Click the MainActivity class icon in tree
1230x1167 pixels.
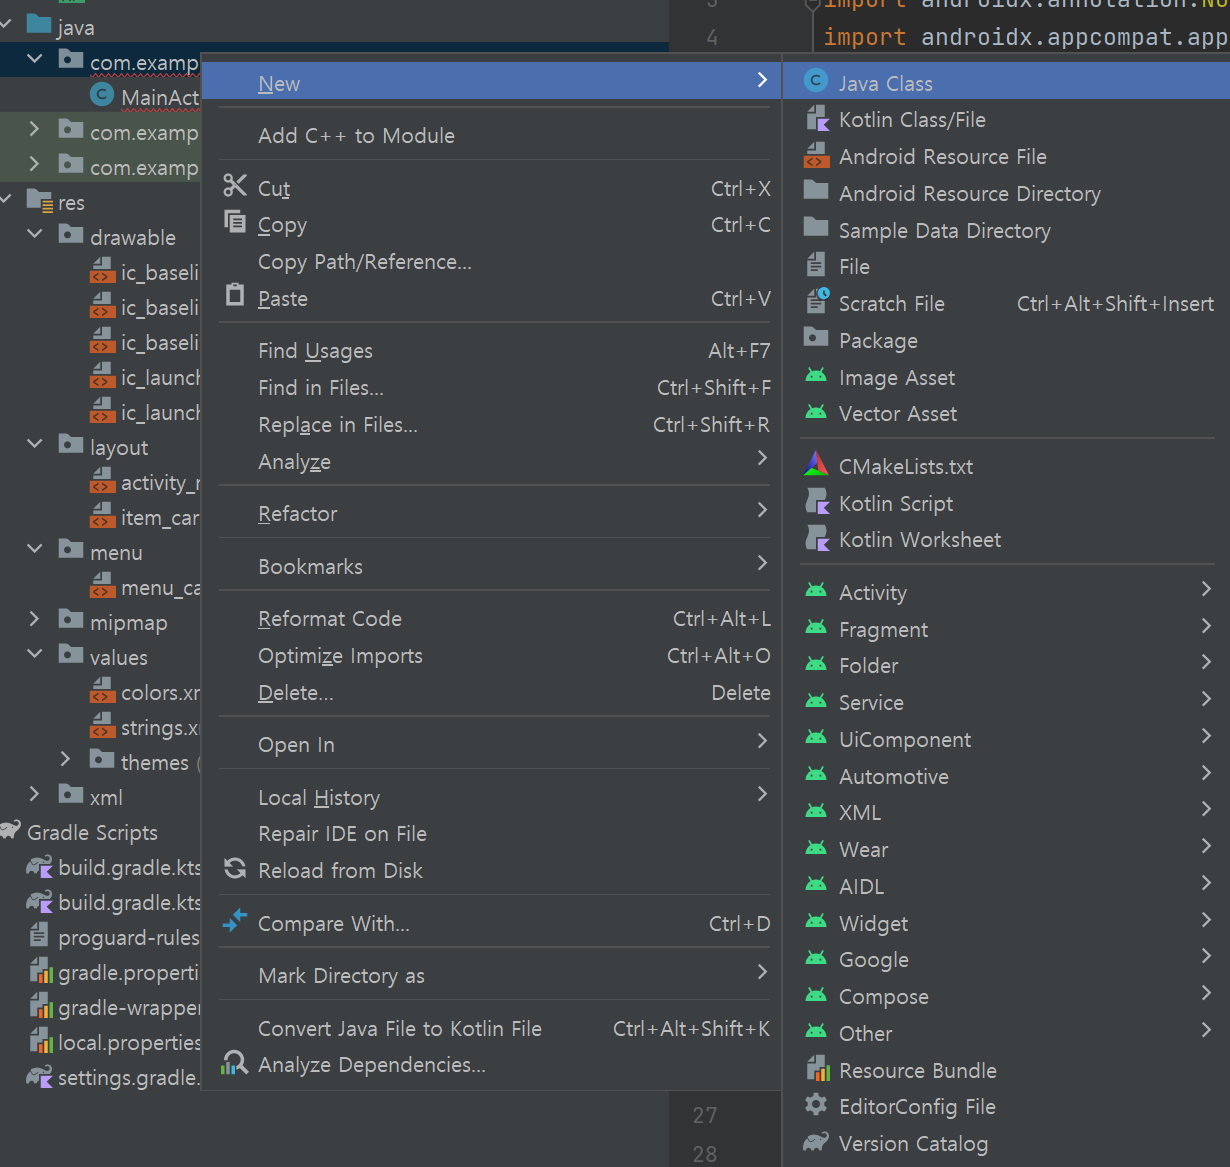(102, 95)
